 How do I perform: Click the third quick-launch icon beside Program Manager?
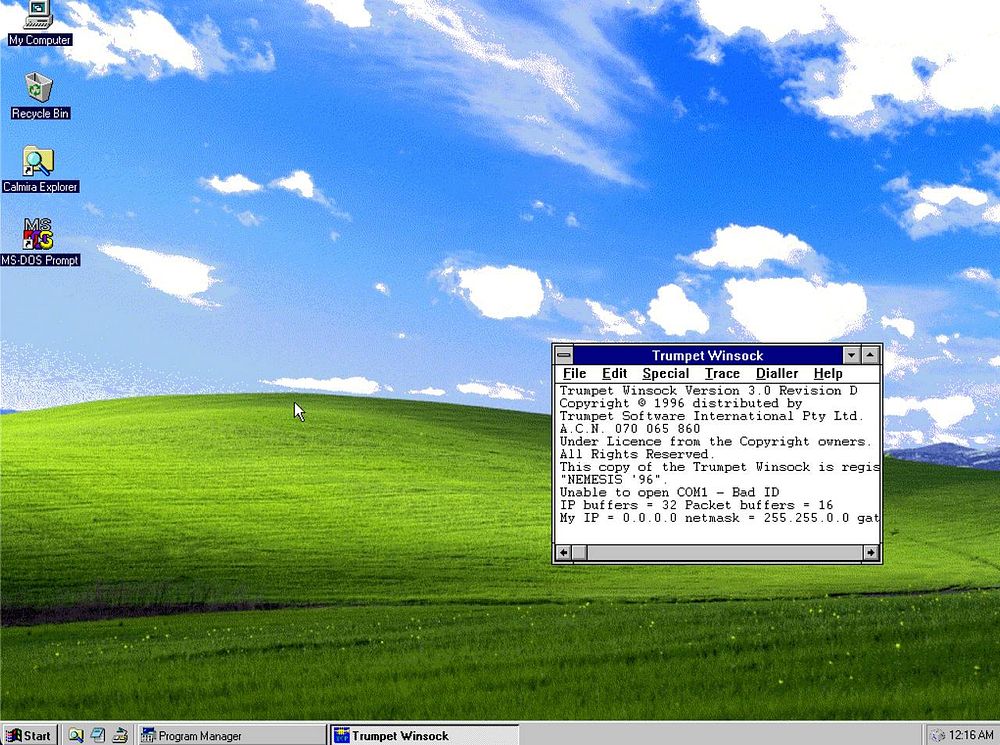point(120,735)
